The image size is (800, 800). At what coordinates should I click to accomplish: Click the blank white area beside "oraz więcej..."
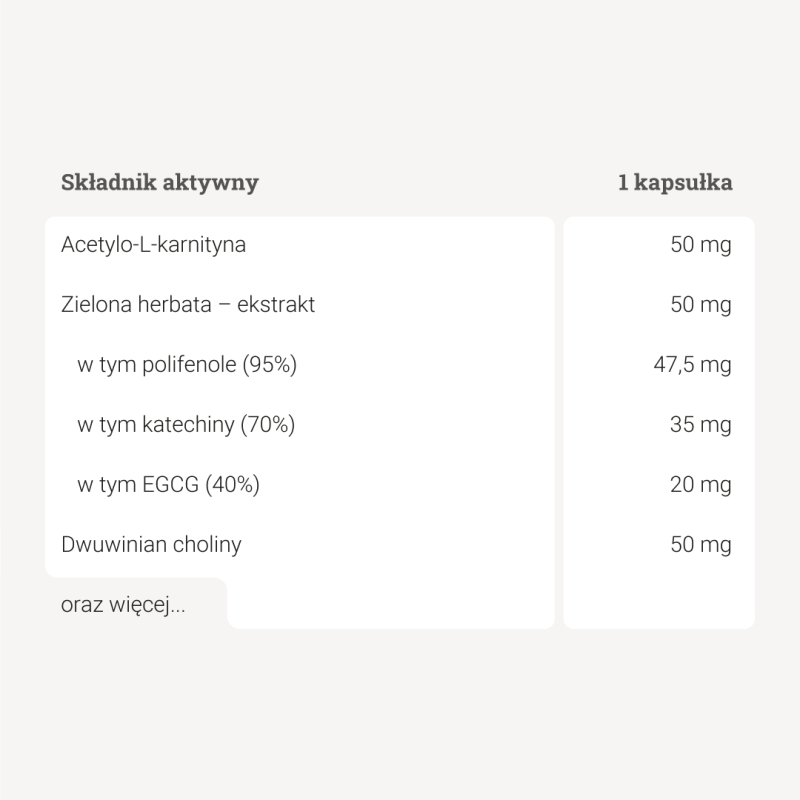(390, 603)
